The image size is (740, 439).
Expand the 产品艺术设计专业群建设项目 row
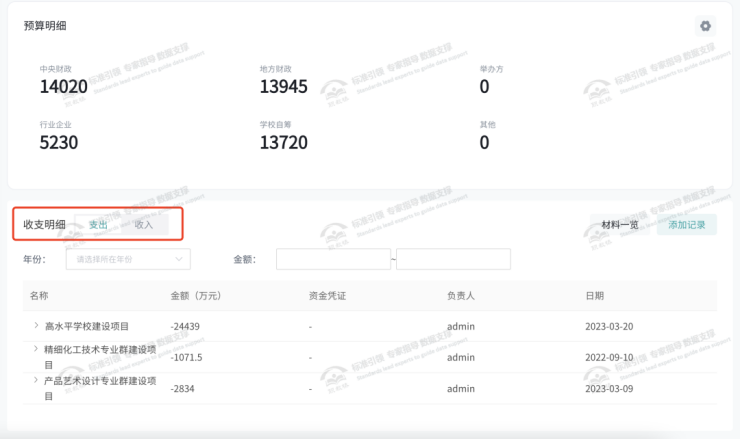coord(36,380)
